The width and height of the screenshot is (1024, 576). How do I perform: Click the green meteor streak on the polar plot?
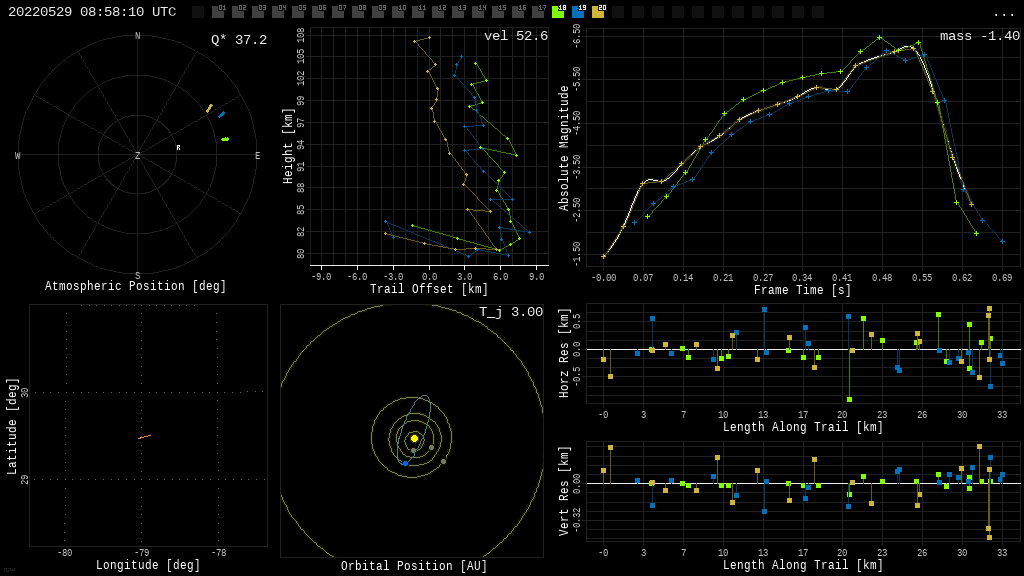(x=225, y=139)
